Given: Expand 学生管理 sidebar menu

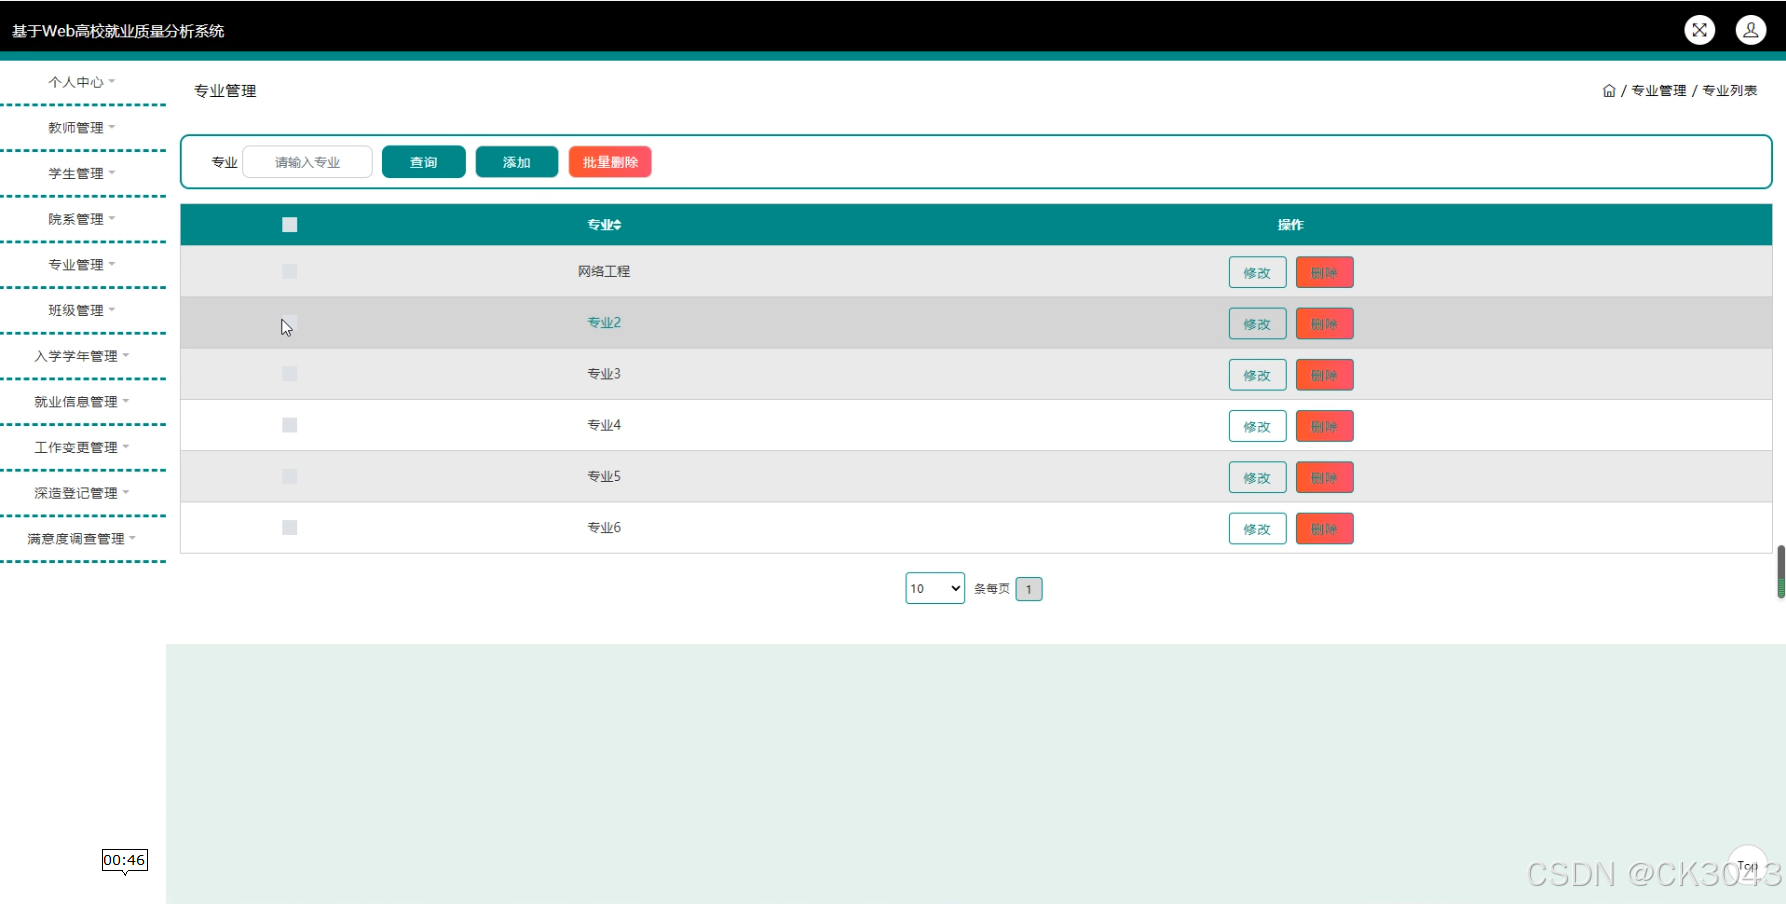Looking at the screenshot, I should point(82,174).
